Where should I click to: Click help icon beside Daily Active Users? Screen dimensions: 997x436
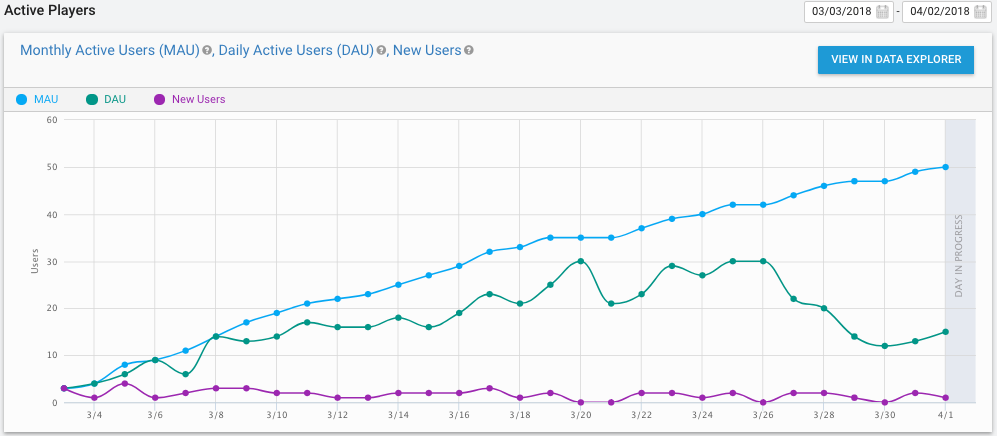[382, 50]
